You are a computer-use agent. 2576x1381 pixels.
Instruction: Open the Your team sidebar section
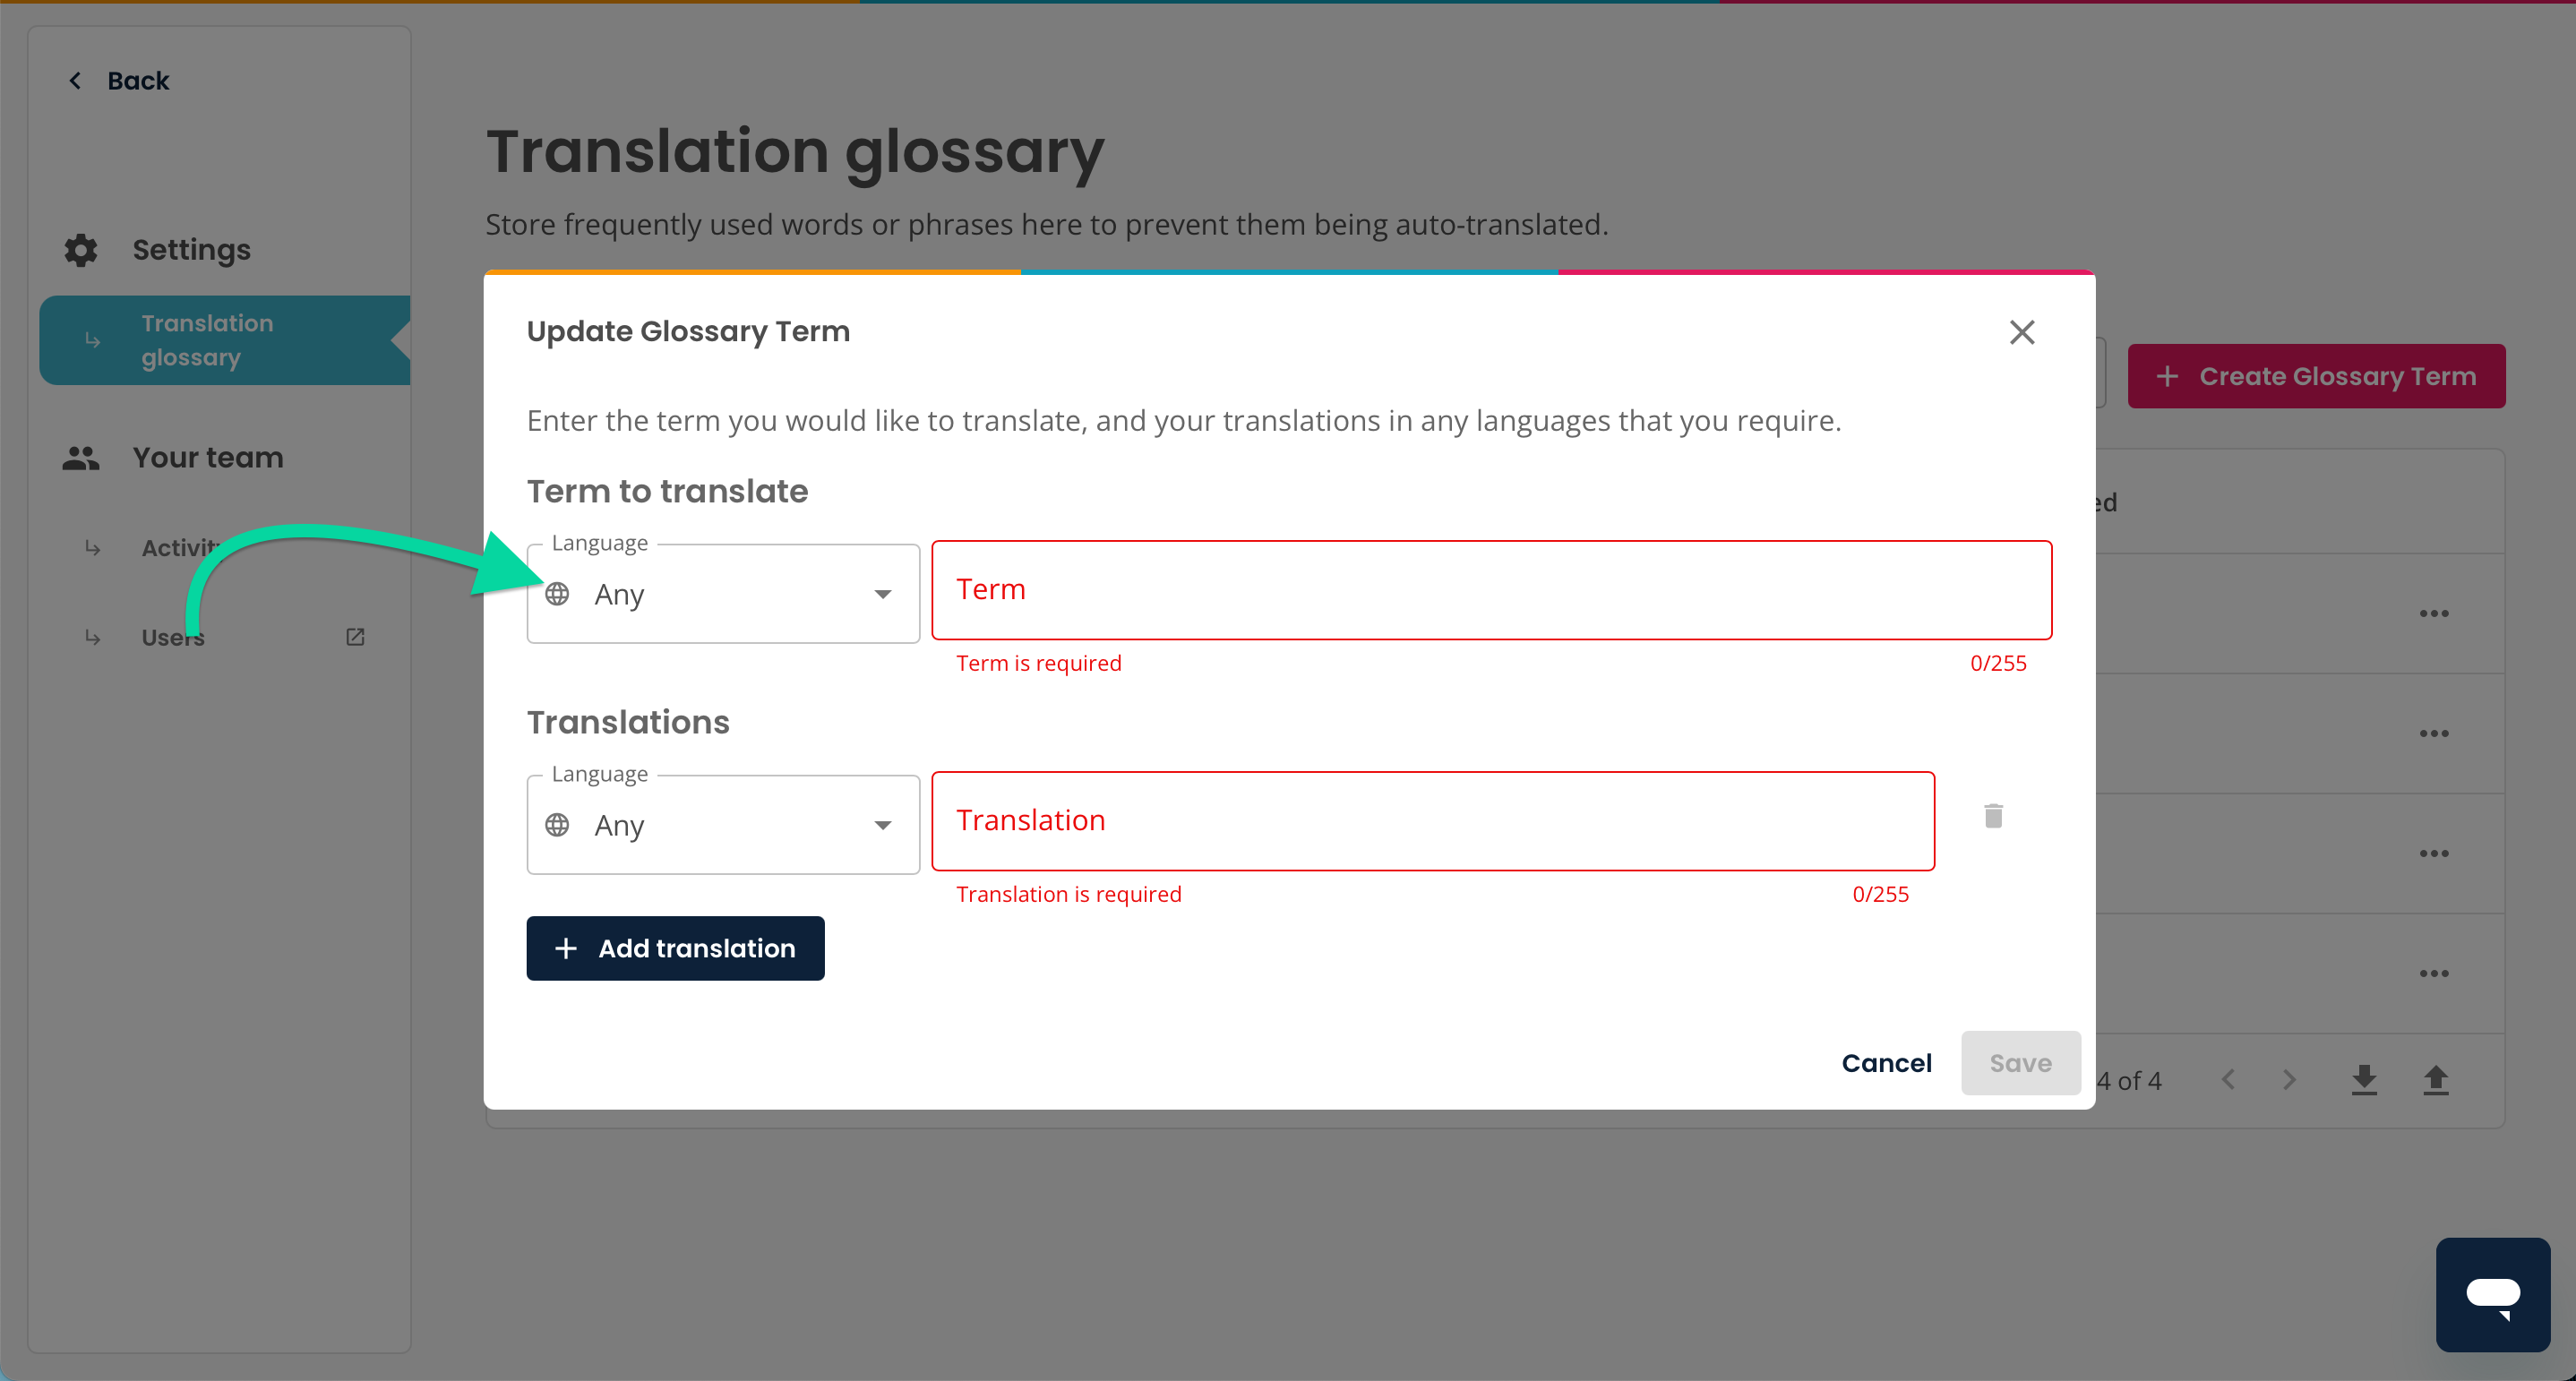208,458
